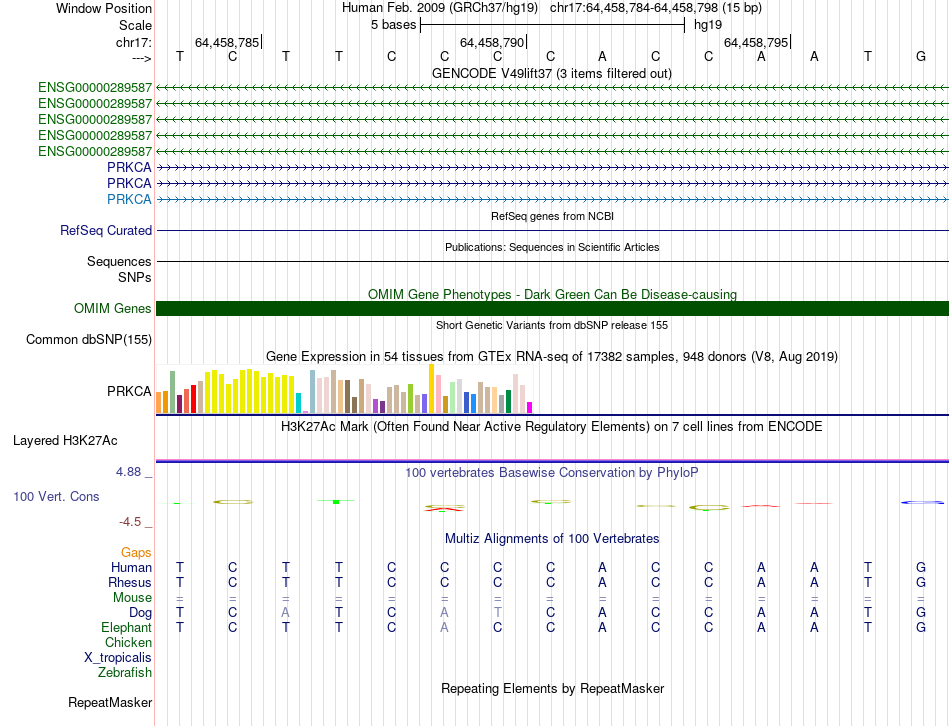
Task: Click the G in the Elephant alignment row
Action: (920, 628)
